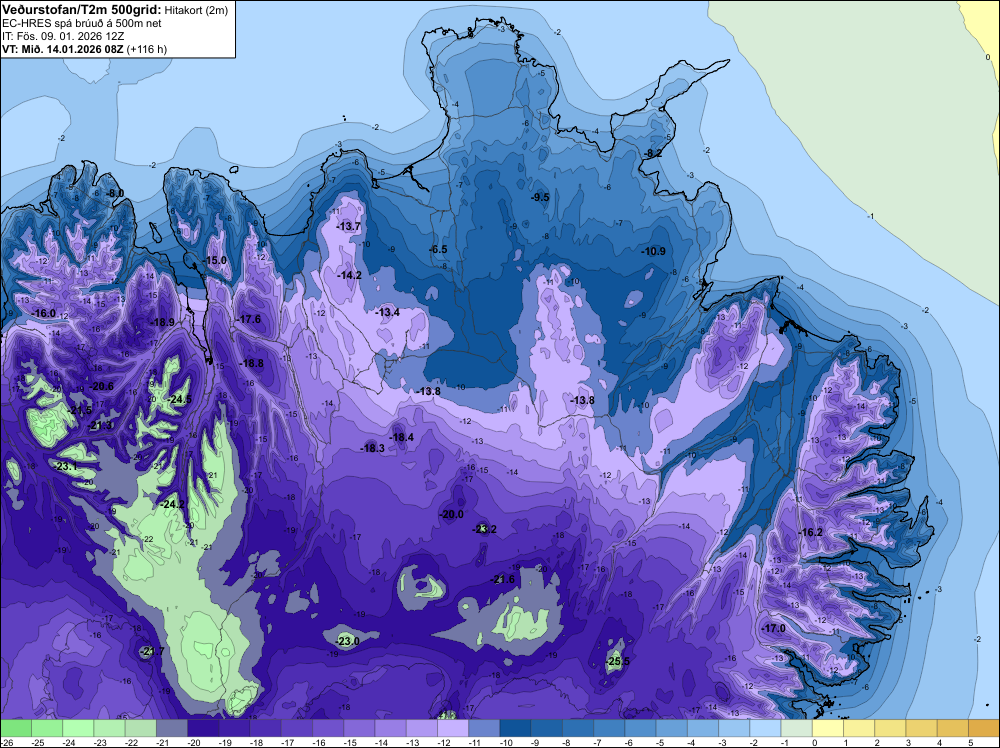Viewport: 1000px width, 748px height.
Task: Click the legend swatch between -21 and -20
Action: click(172, 728)
